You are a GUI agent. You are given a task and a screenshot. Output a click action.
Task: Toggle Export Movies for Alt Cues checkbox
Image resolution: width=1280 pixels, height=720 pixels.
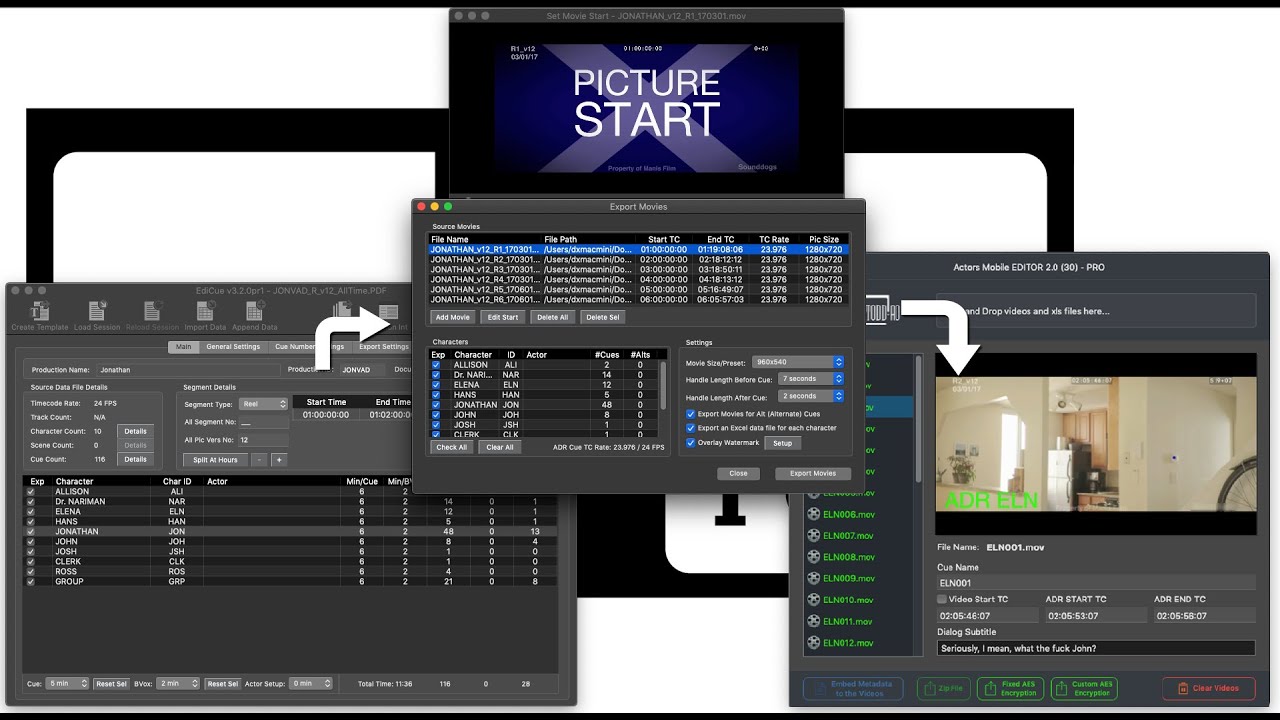pyautogui.click(x=690, y=414)
